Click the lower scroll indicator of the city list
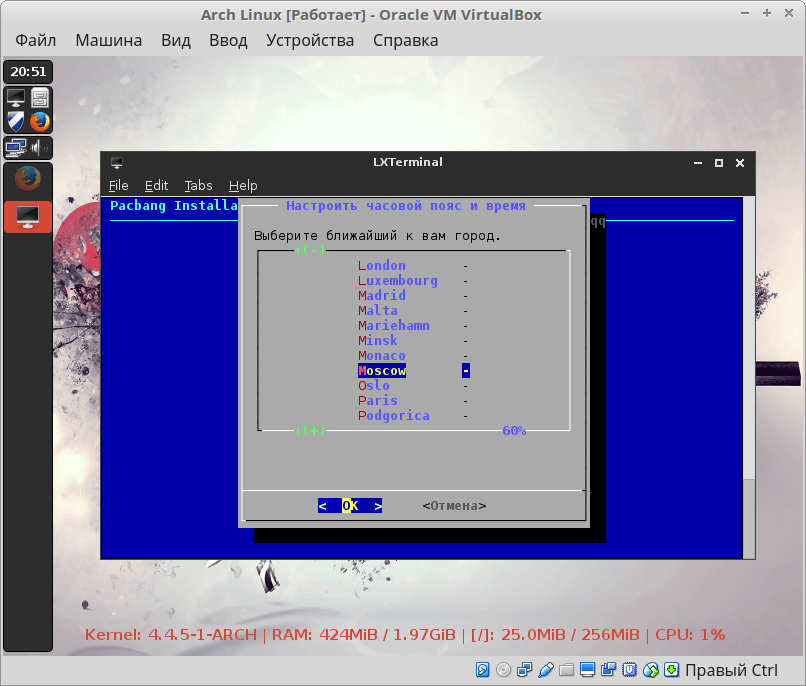Viewport: 806px width, 686px height. tap(311, 431)
